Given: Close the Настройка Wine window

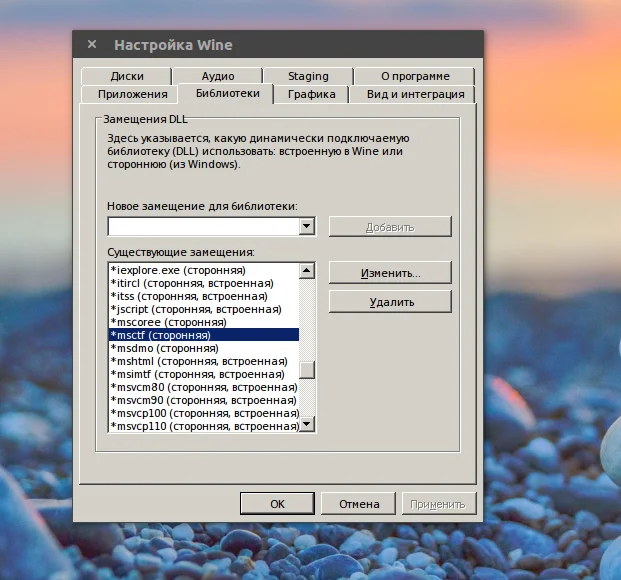Looking at the screenshot, I should click(x=92, y=44).
